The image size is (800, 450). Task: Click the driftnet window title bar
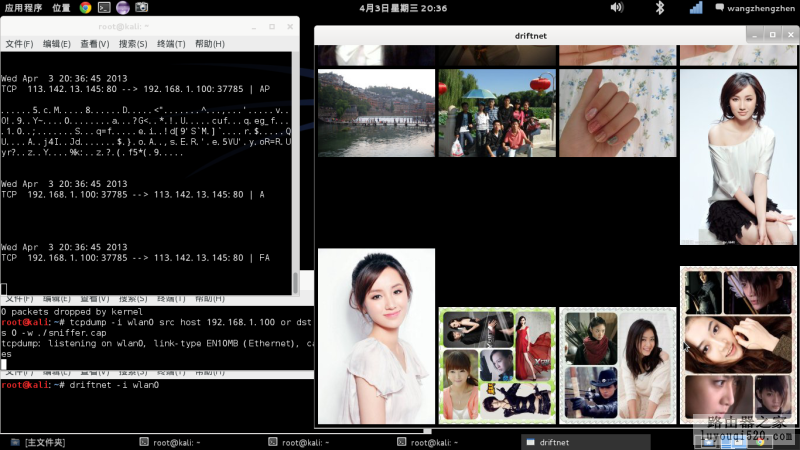coord(531,36)
